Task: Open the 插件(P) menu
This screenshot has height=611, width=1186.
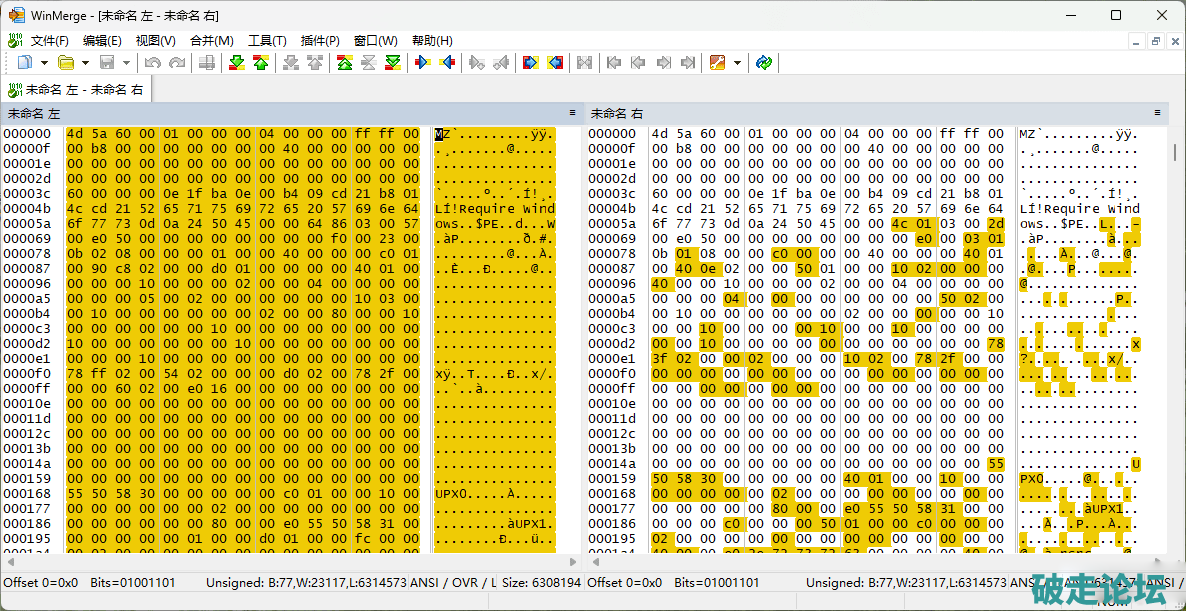Action: [320, 41]
